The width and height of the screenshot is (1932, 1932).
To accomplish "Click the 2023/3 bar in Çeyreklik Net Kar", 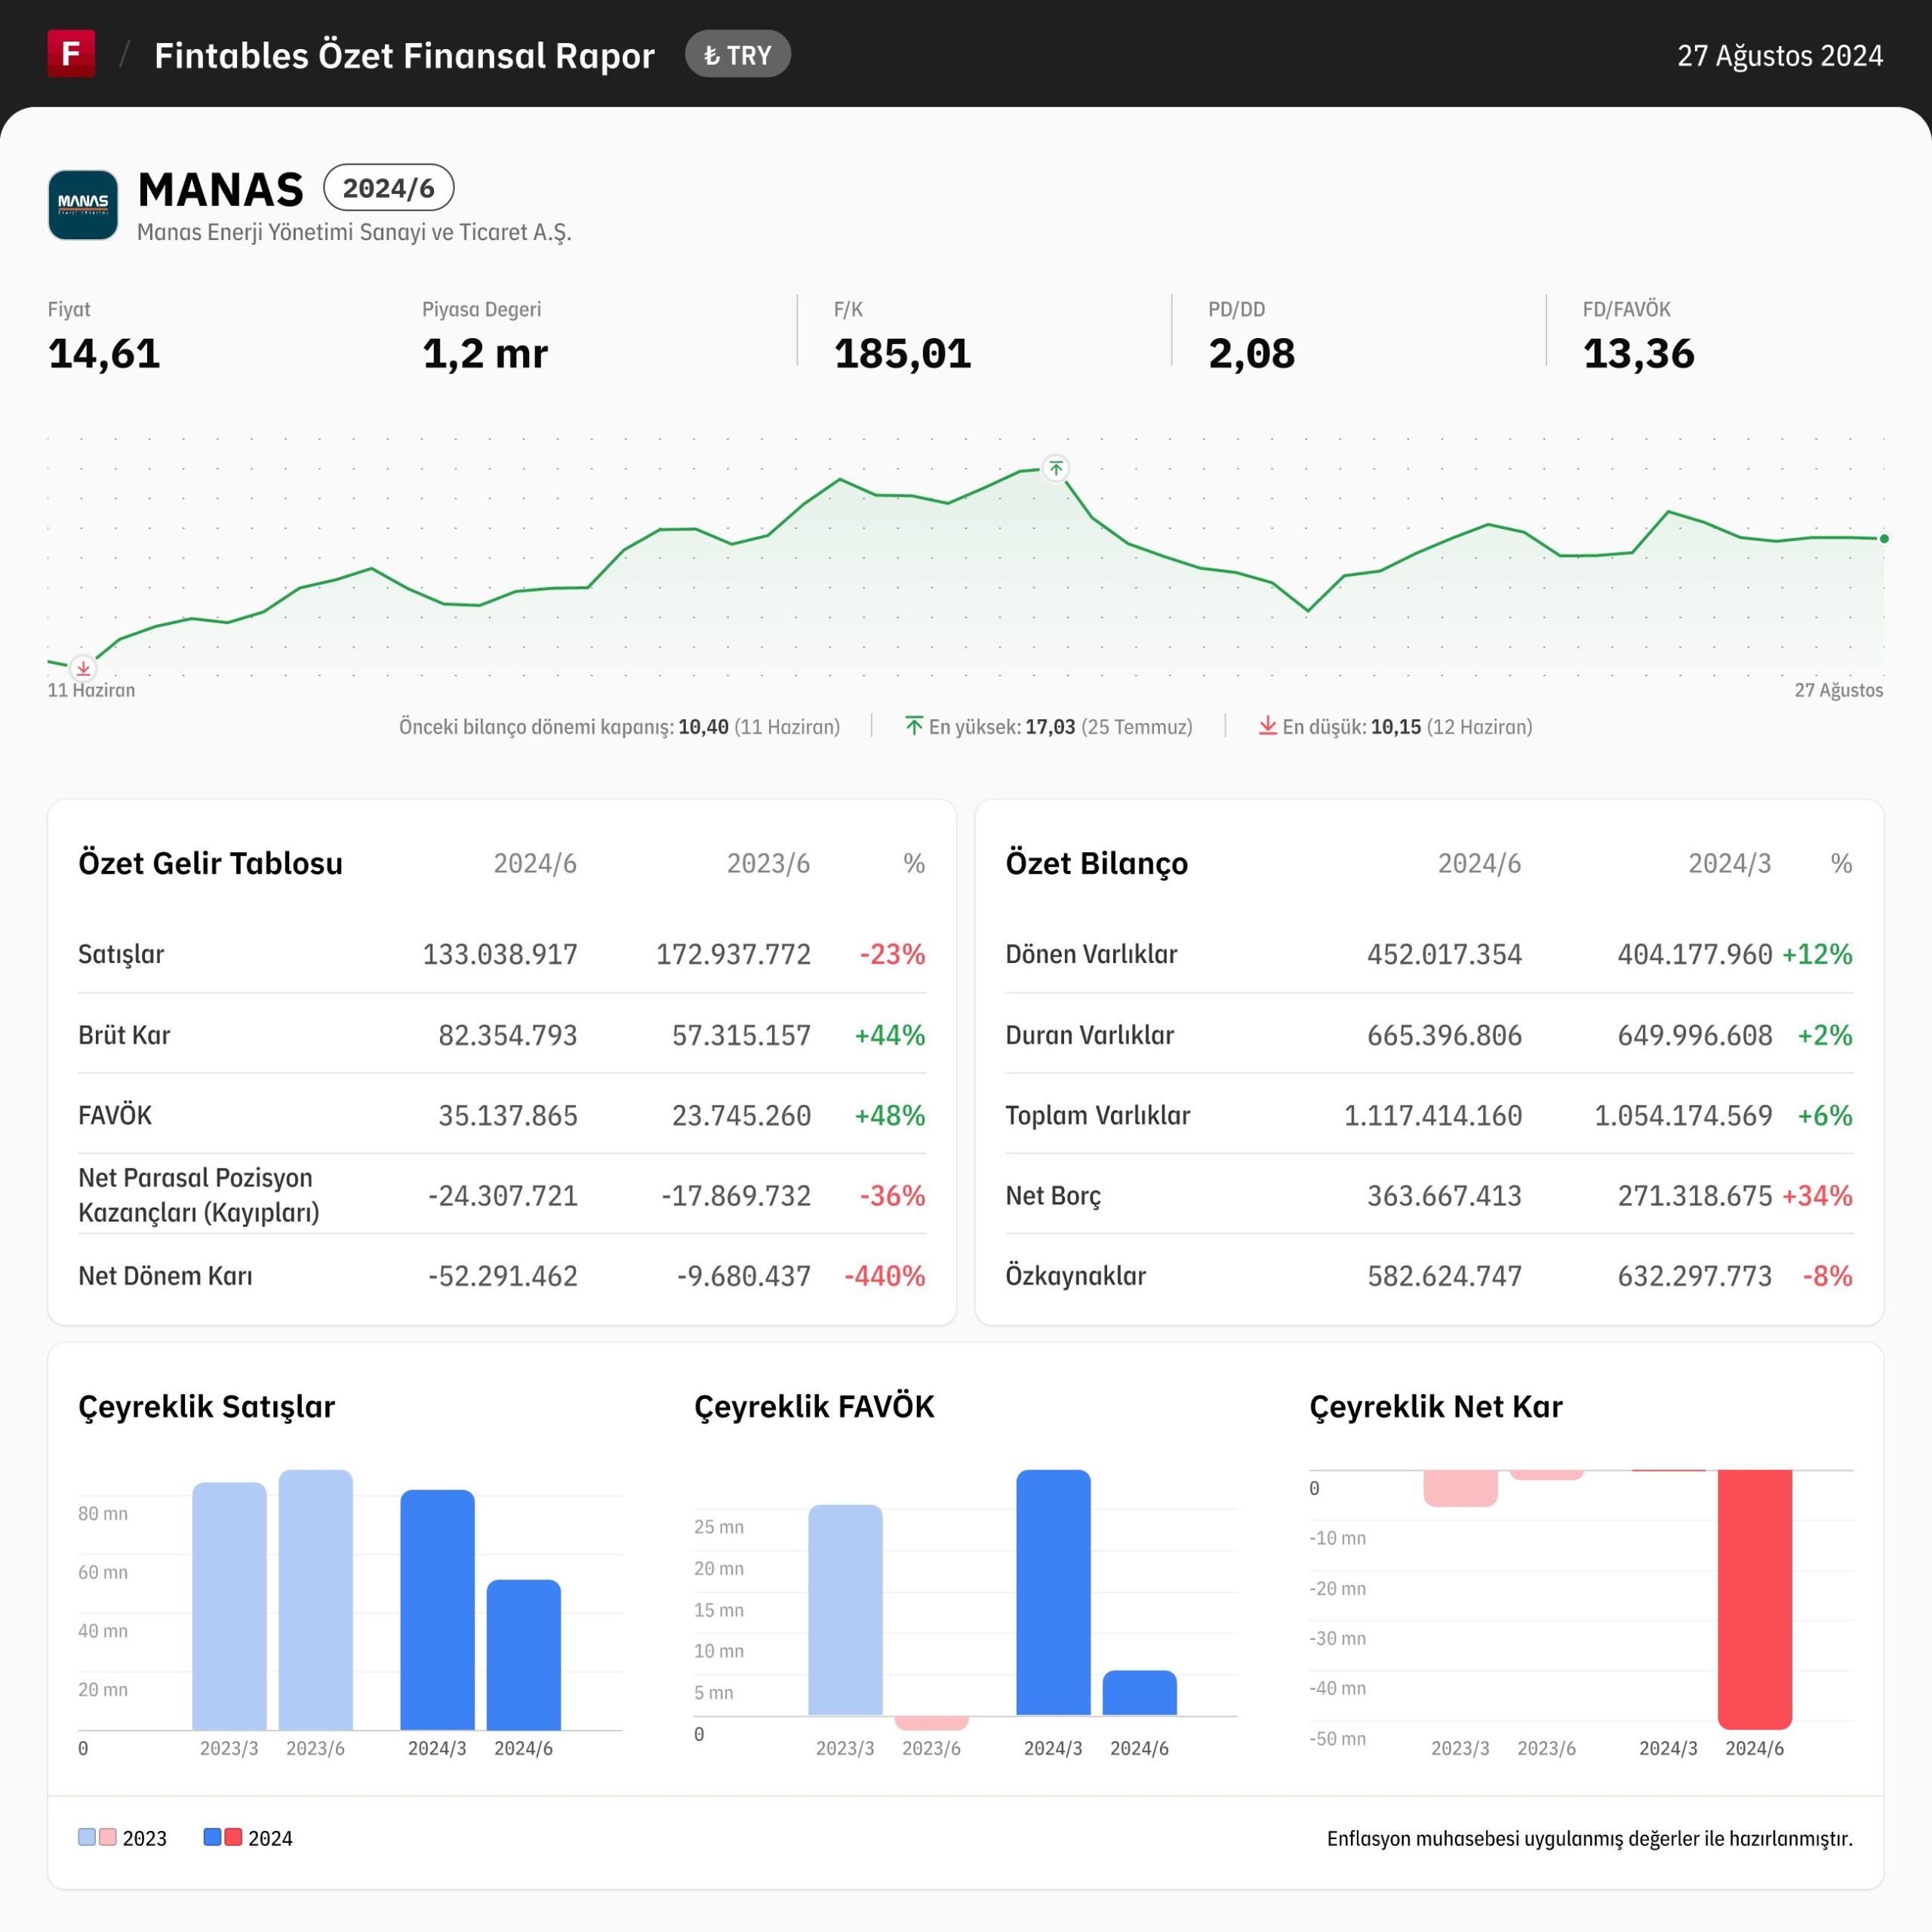I will click(x=1460, y=1488).
